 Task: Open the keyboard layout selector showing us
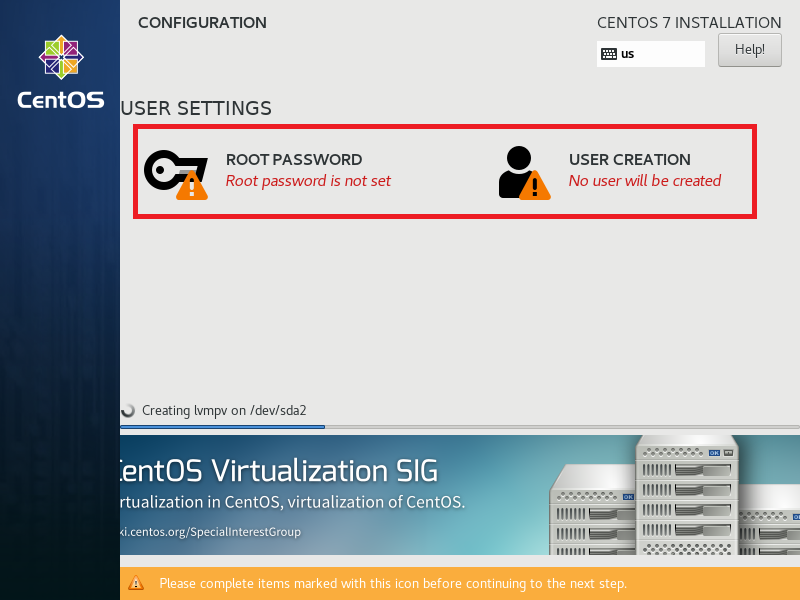[x=650, y=53]
